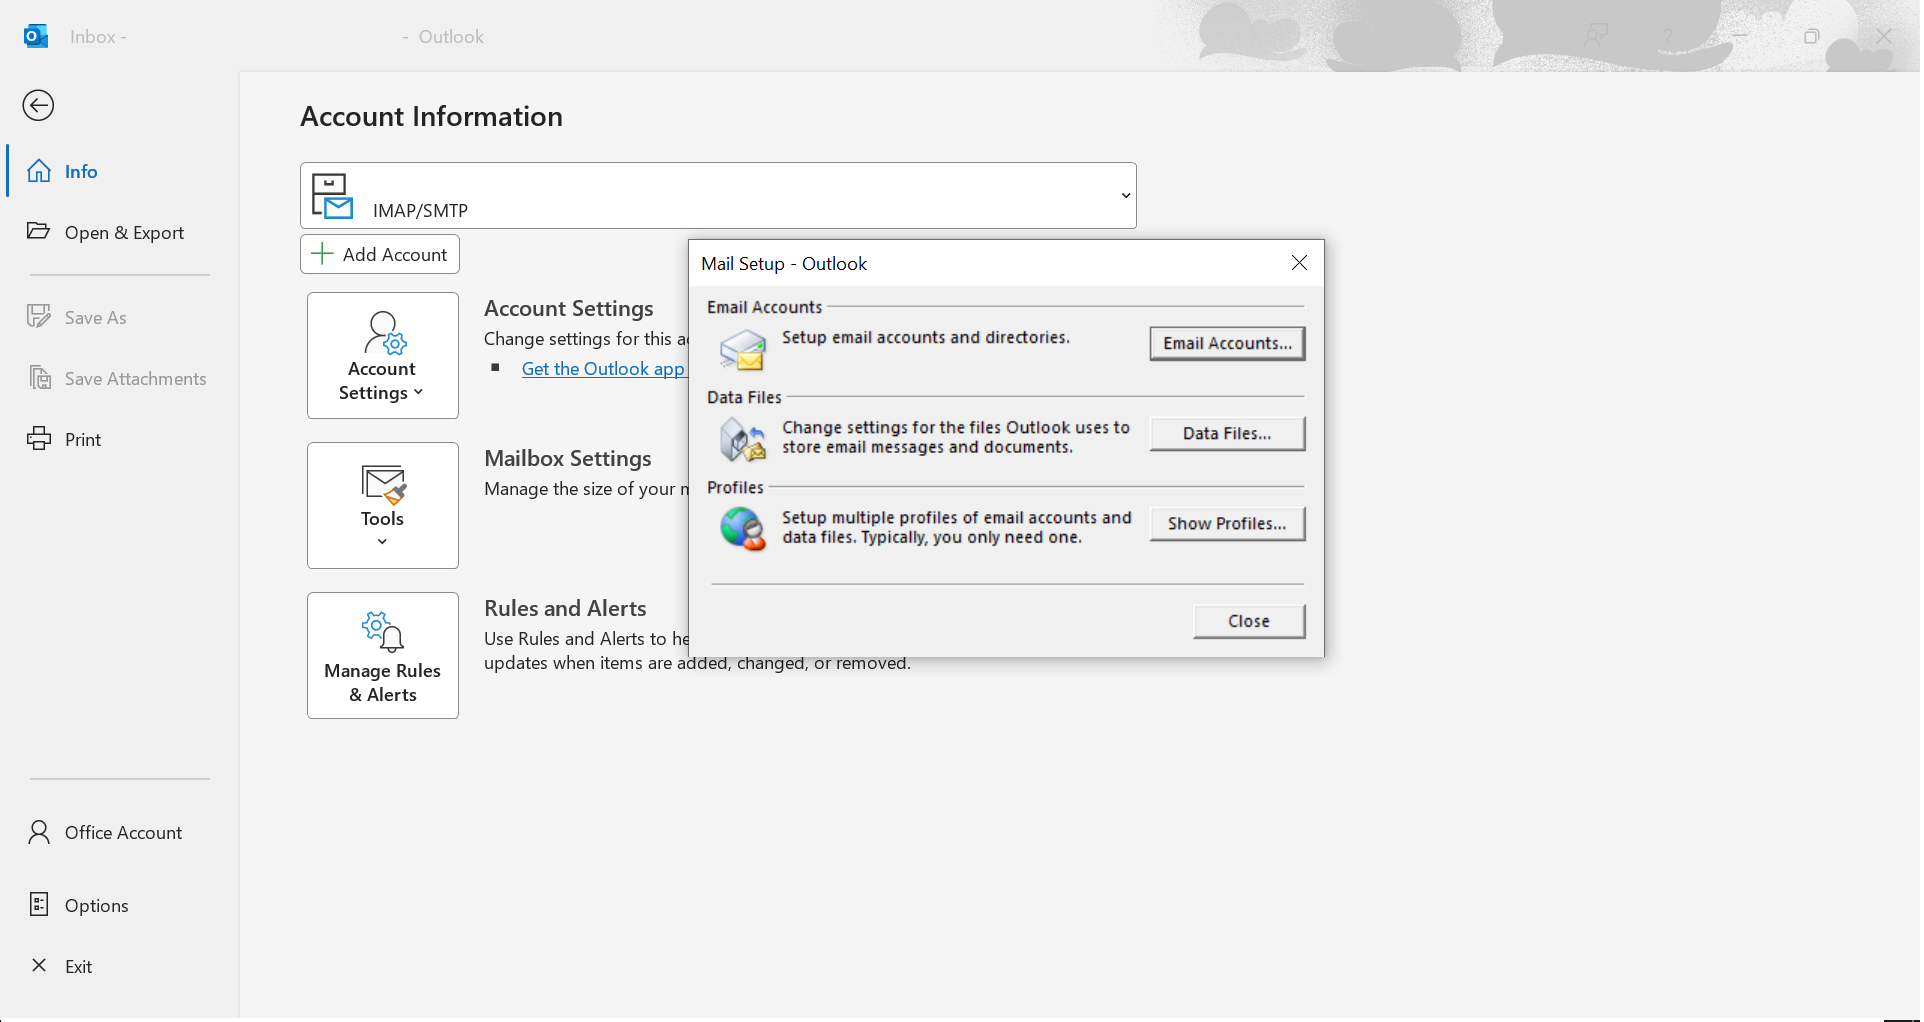Follow the Get the Outlook app link
1924x1022 pixels.
pyautogui.click(x=603, y=369)
